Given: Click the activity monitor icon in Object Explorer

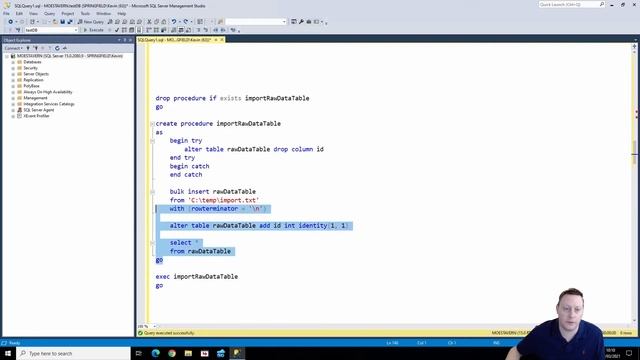Looking at the screenshot, I should tap(64, 48).
